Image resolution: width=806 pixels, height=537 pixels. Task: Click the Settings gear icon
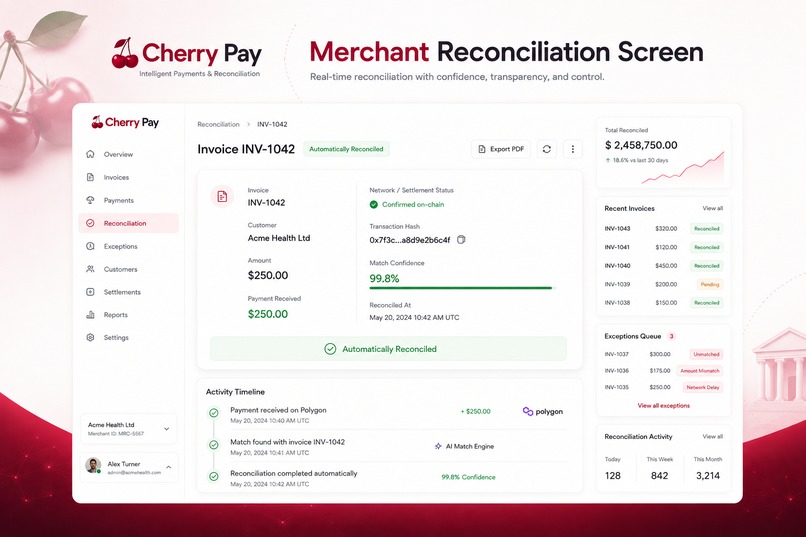(x=90, y=338)
